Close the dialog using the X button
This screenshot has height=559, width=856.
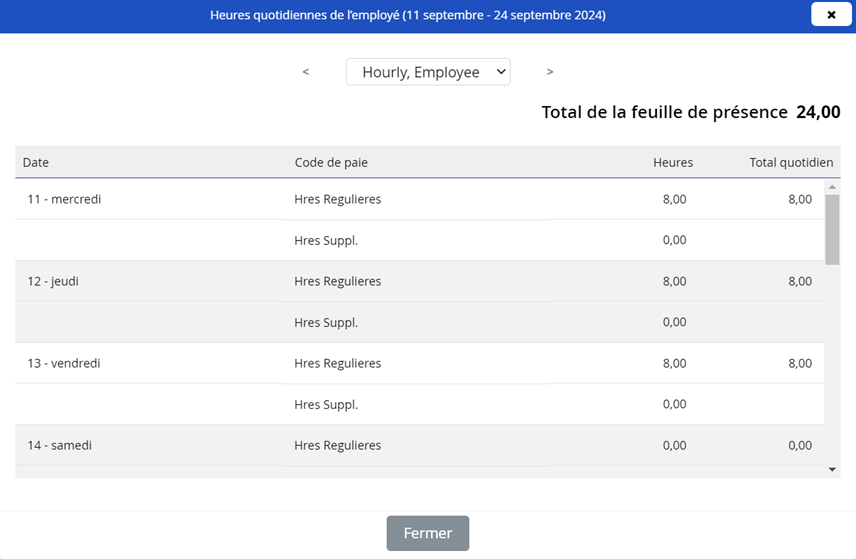click(x=831, y=15)
